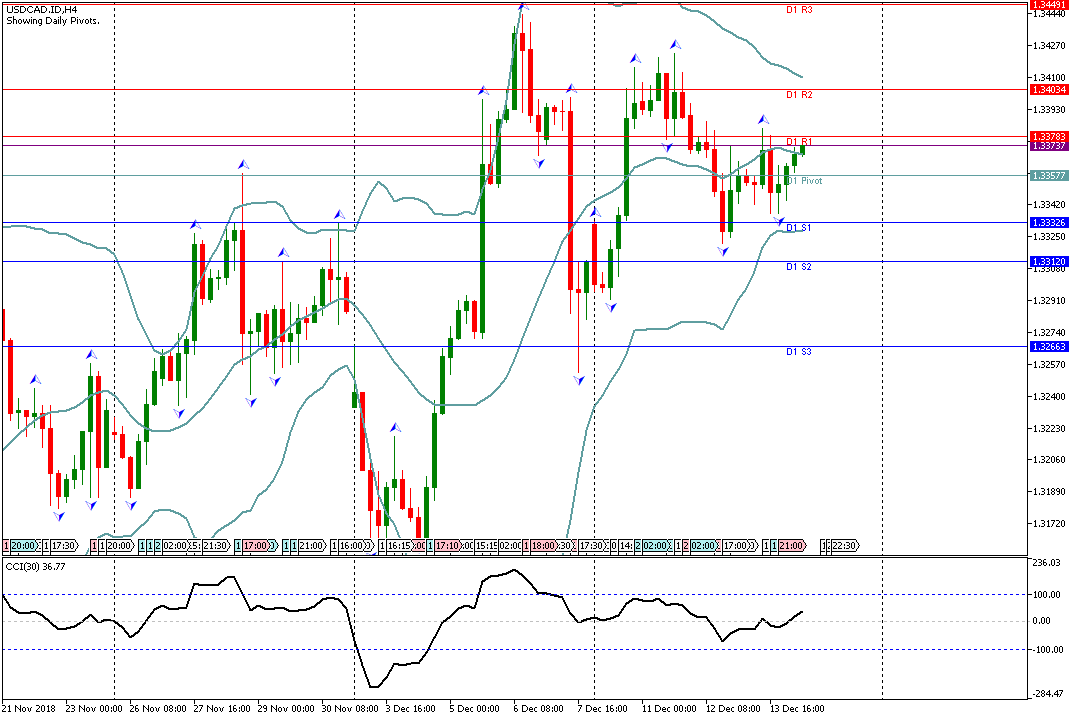Select the D1 Pivot label

click(804, 181)
